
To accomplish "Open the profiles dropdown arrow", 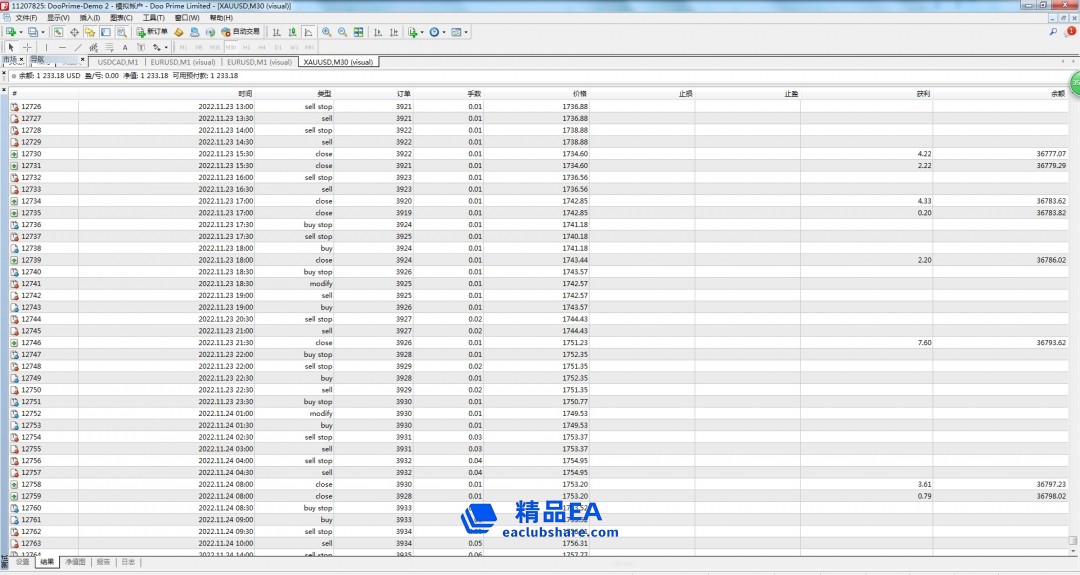I will [43, 32].
